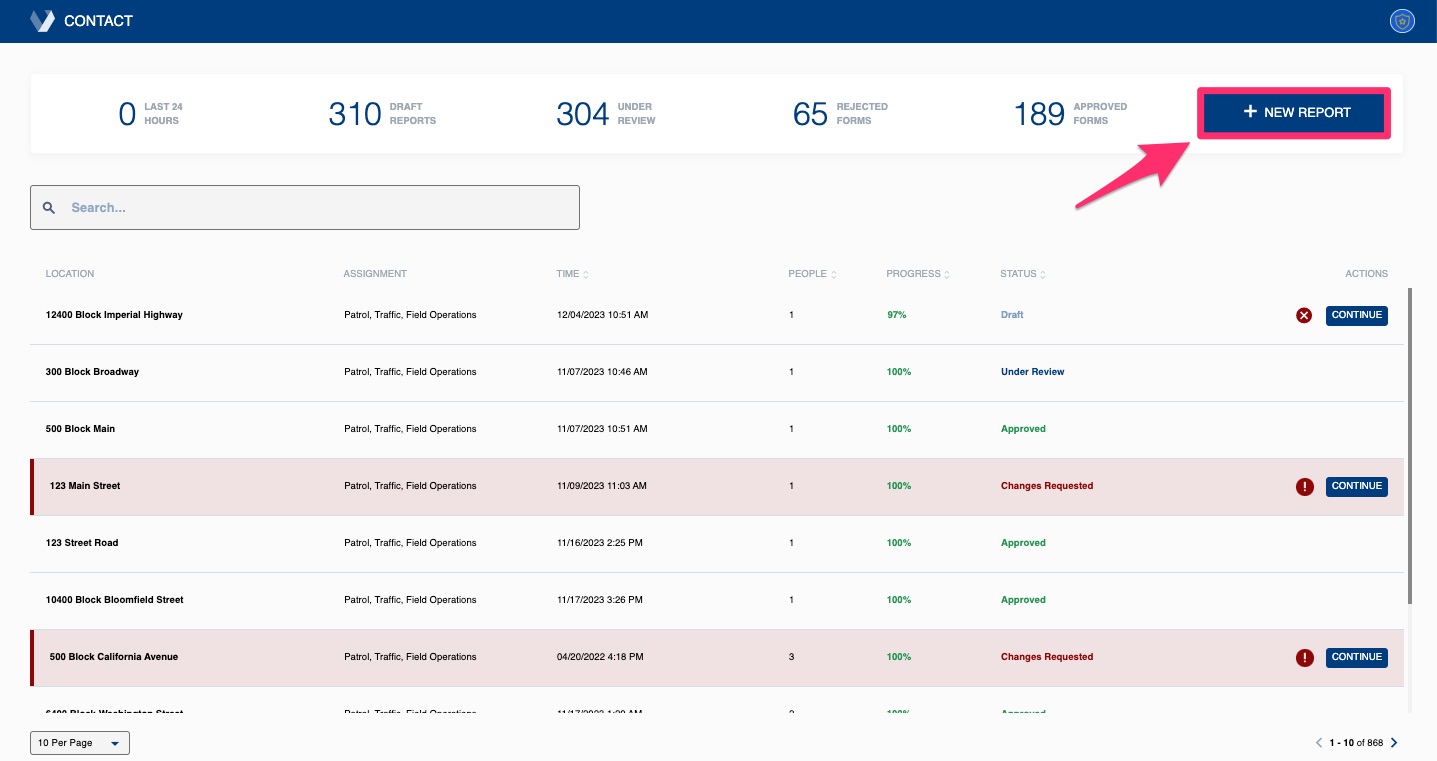Toggle sorting on the PEOPLE column
Viewport: 1437px width, 761px height.
[x=833, y=273]
